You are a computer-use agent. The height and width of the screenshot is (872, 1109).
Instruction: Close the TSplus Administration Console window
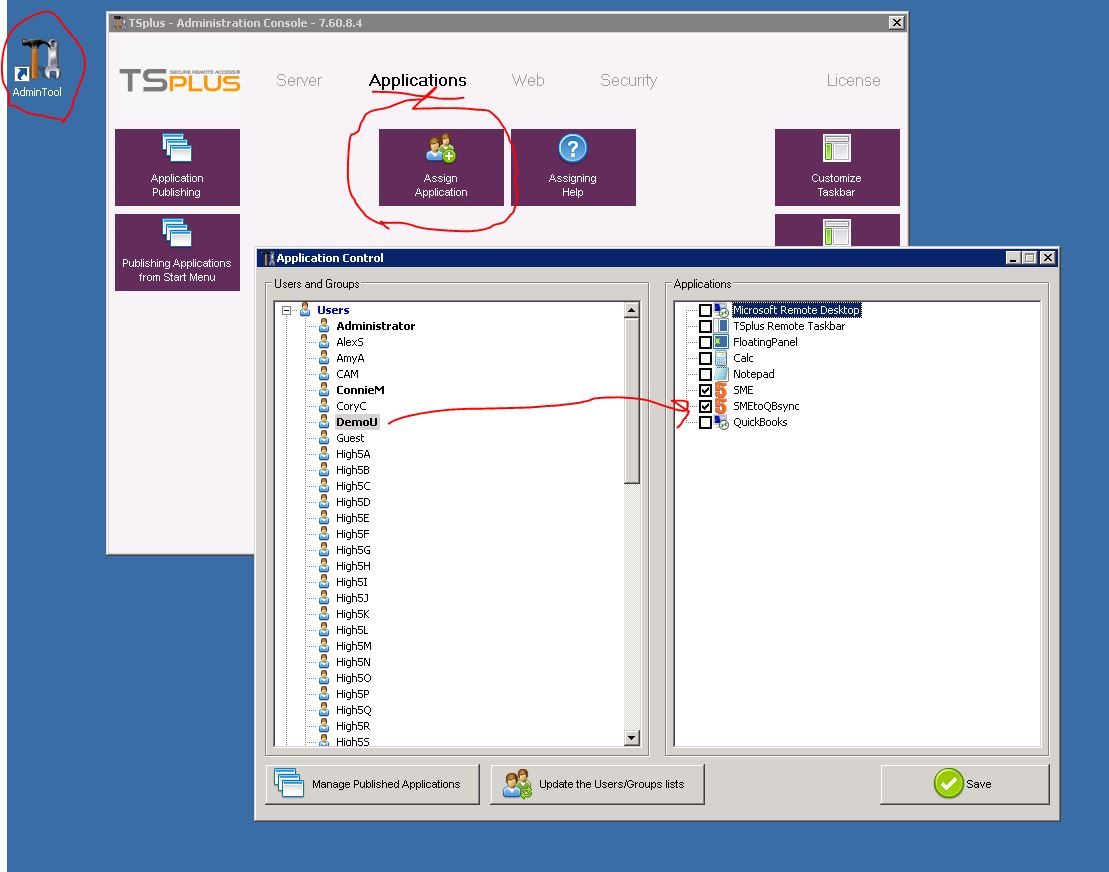pos(896,23)
